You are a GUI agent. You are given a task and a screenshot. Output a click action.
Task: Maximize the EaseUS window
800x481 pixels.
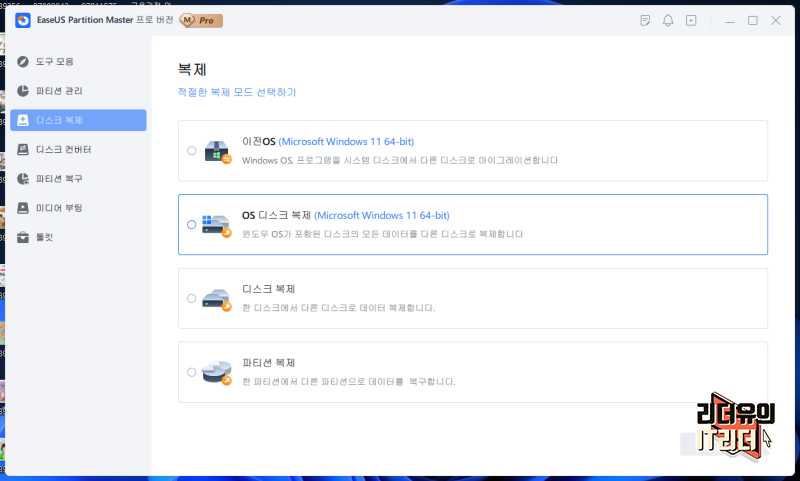pyautogui.click(x=753, y=20)
